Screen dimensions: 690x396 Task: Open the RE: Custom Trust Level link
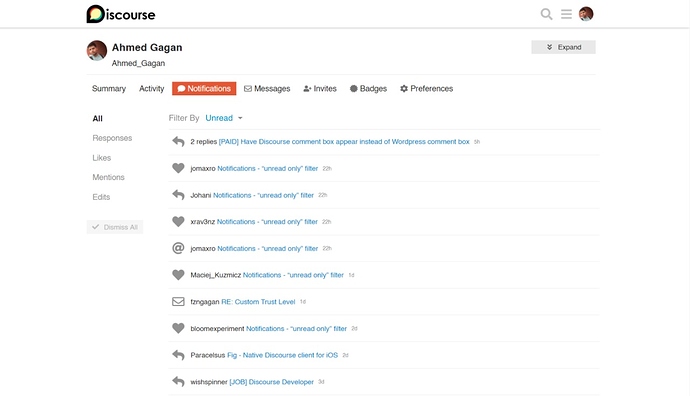click(258, 302)
